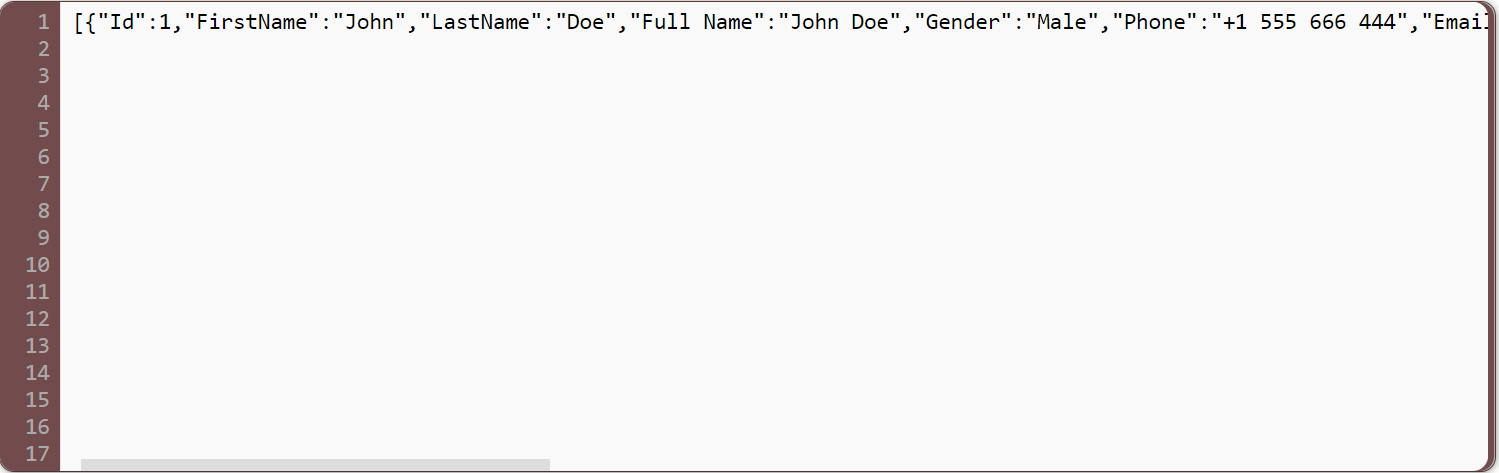Click empty editor area on line 9
Viewport: 1499px width, 473px height.
click(x=770, y=238)
